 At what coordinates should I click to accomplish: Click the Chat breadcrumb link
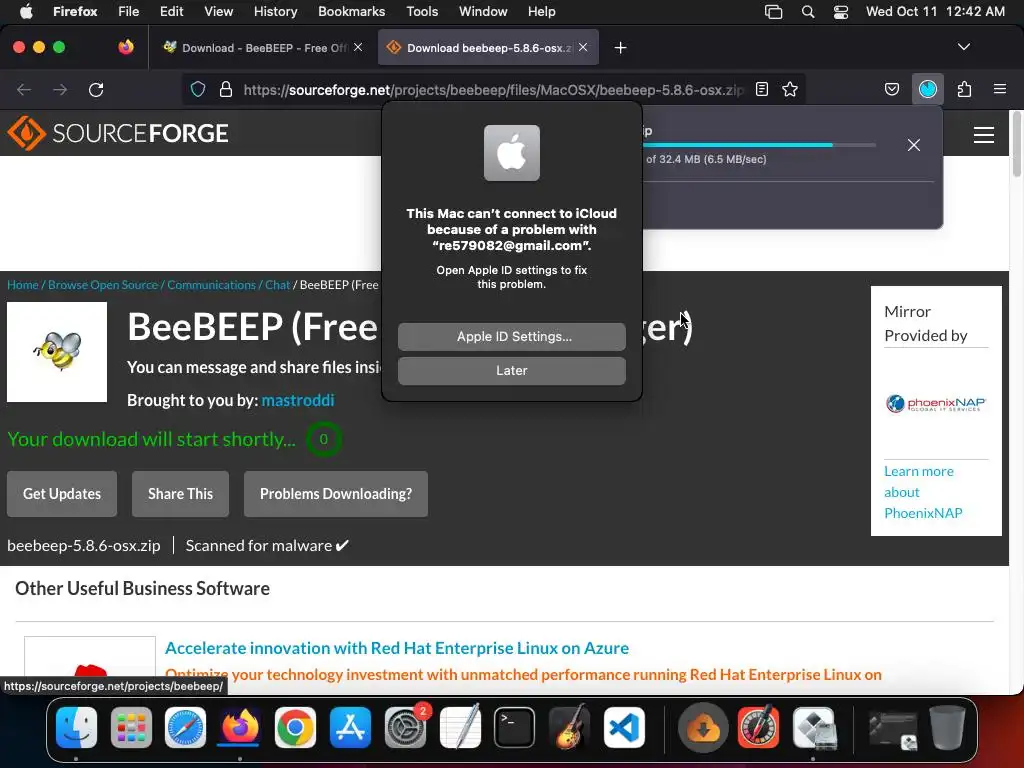pos(277,285)
